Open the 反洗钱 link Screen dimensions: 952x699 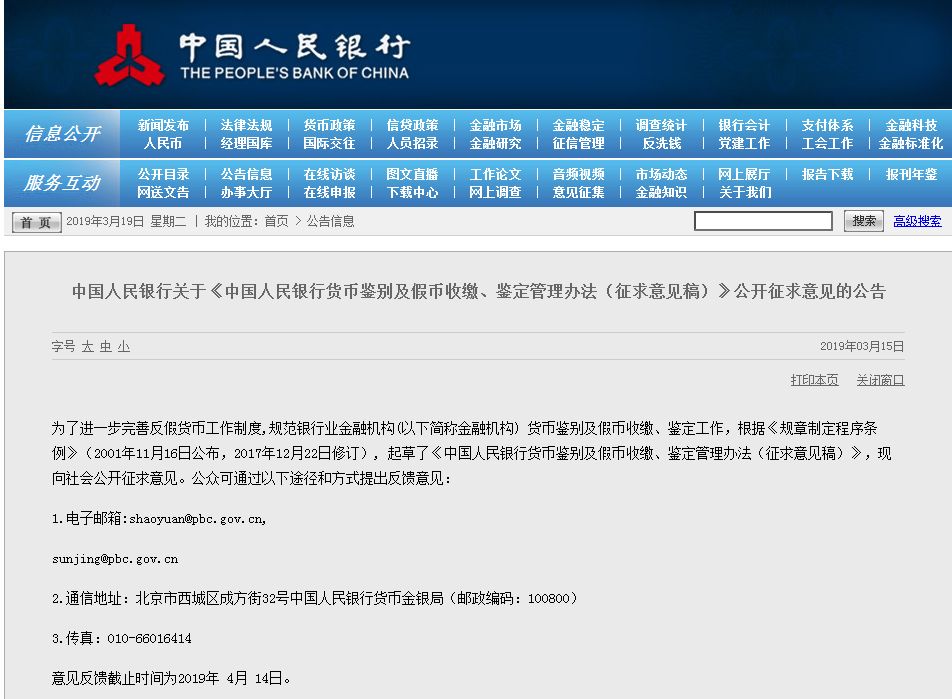(661, 143)
